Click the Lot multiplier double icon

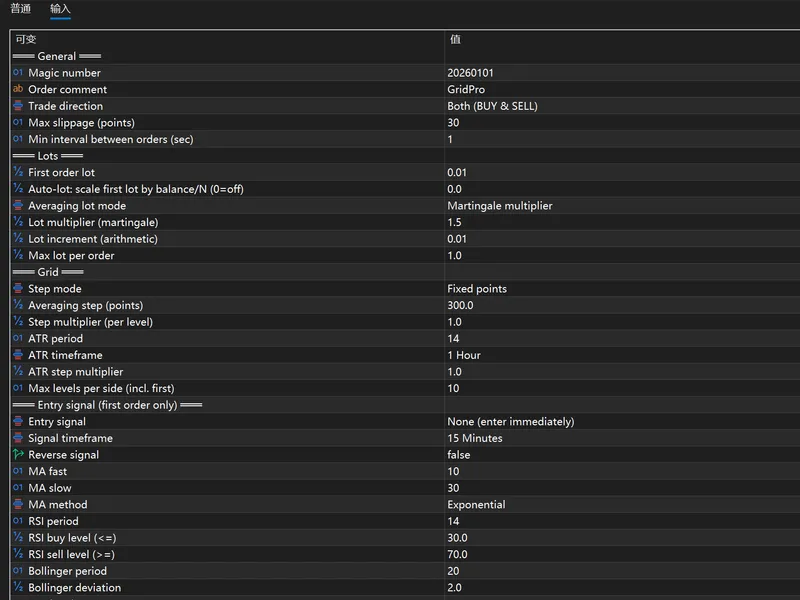[x=18, y=222]
